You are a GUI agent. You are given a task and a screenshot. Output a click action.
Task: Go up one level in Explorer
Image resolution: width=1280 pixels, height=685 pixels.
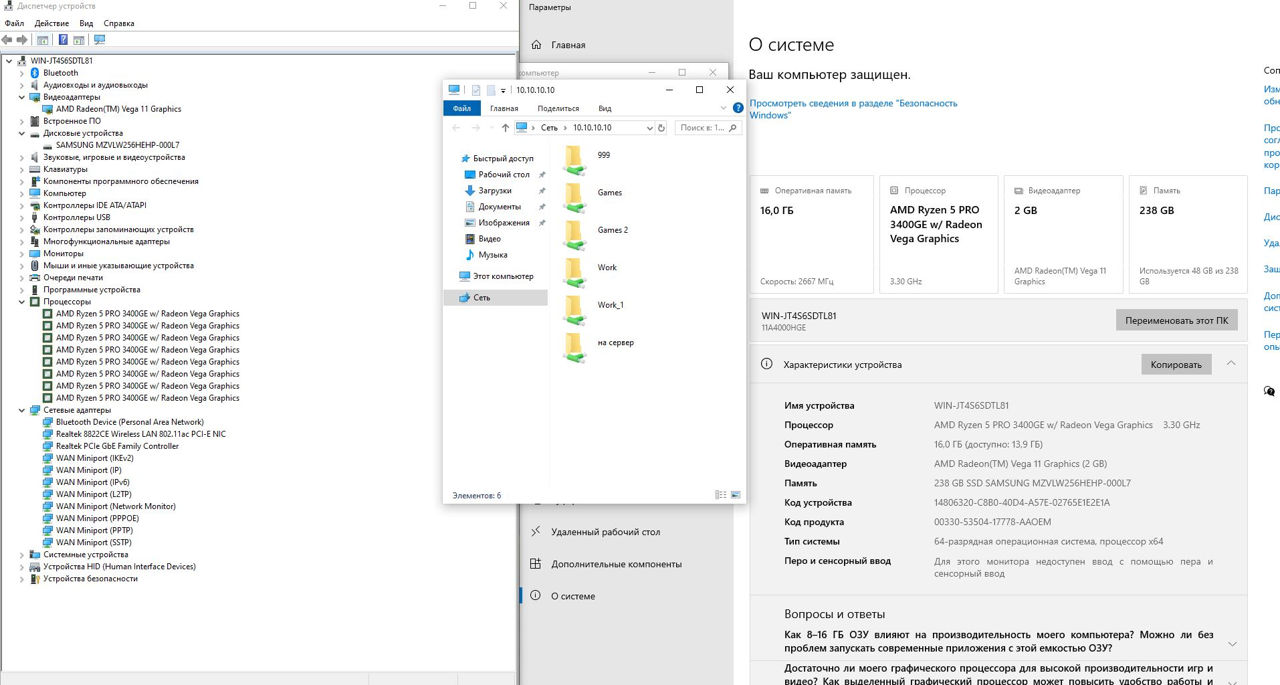pyautogui.click(x=505, y=128)
